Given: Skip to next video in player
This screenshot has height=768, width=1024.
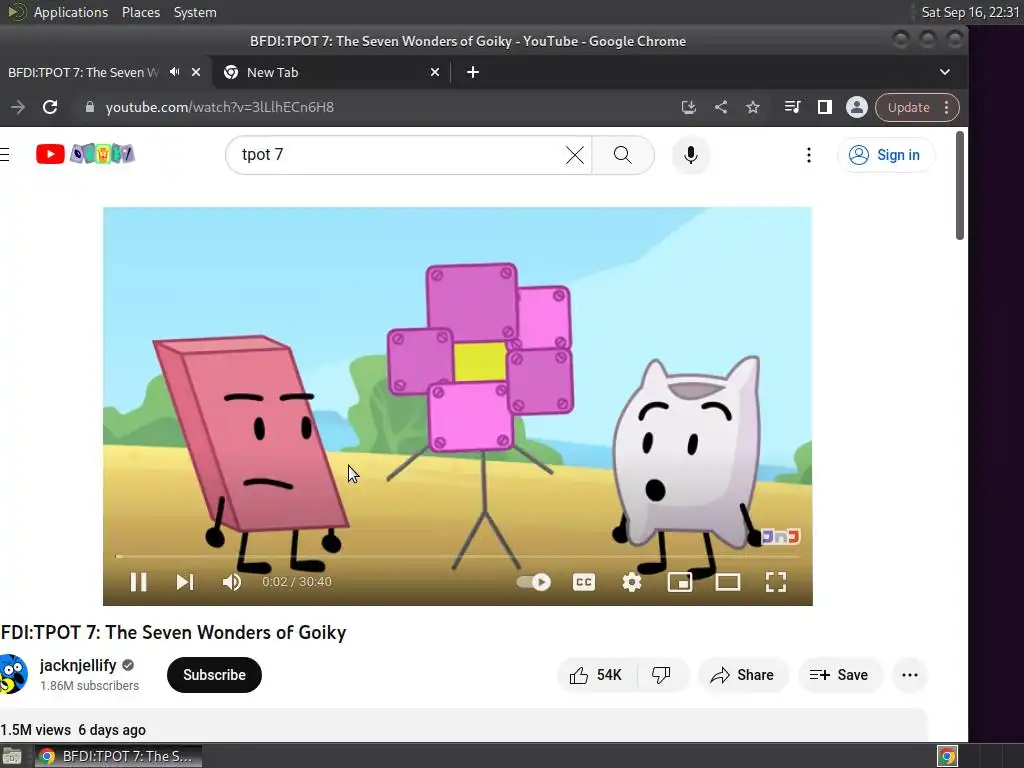Looking at the screenshot, I should point(185,582).
